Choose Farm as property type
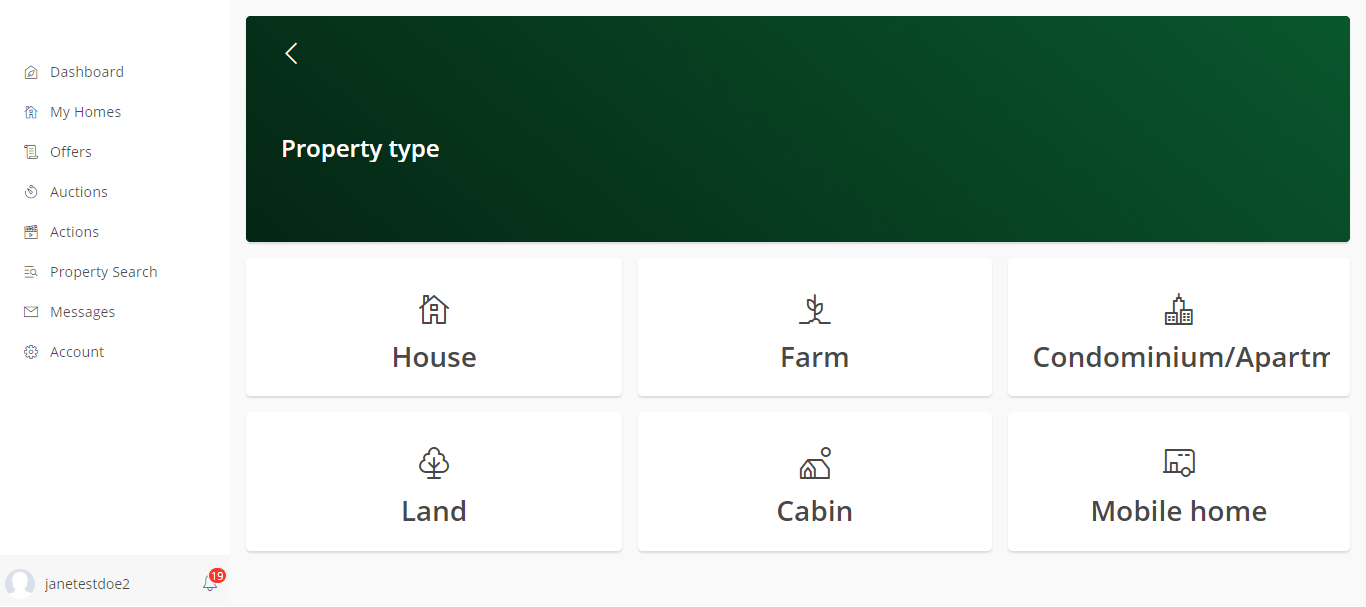 point(815,327)
